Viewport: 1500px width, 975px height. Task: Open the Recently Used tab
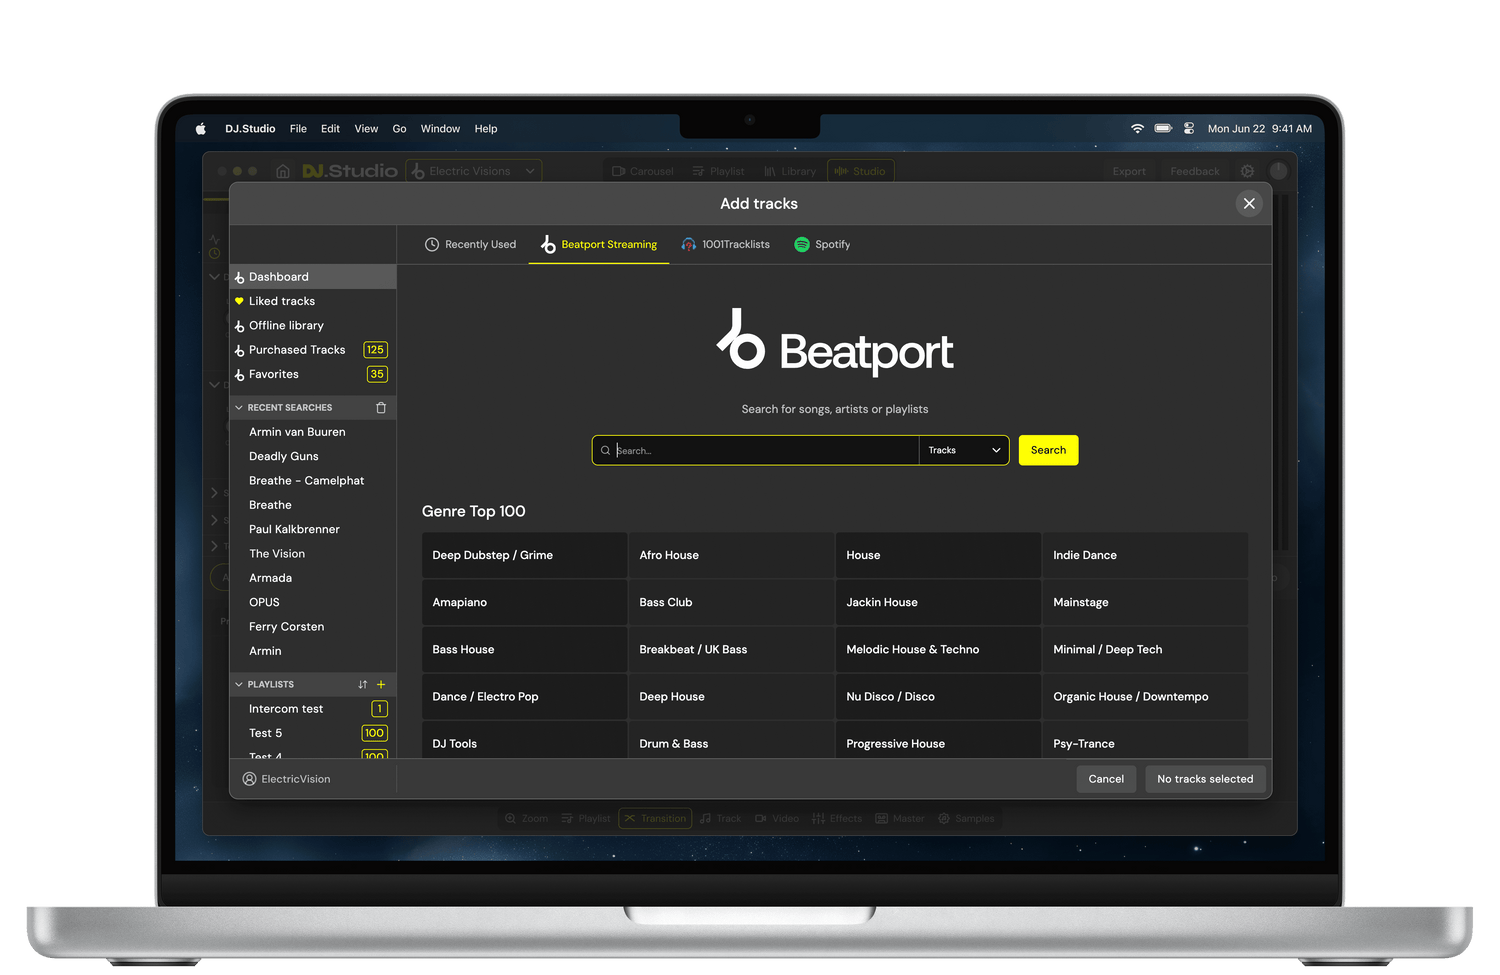click(x=470, y=245)
